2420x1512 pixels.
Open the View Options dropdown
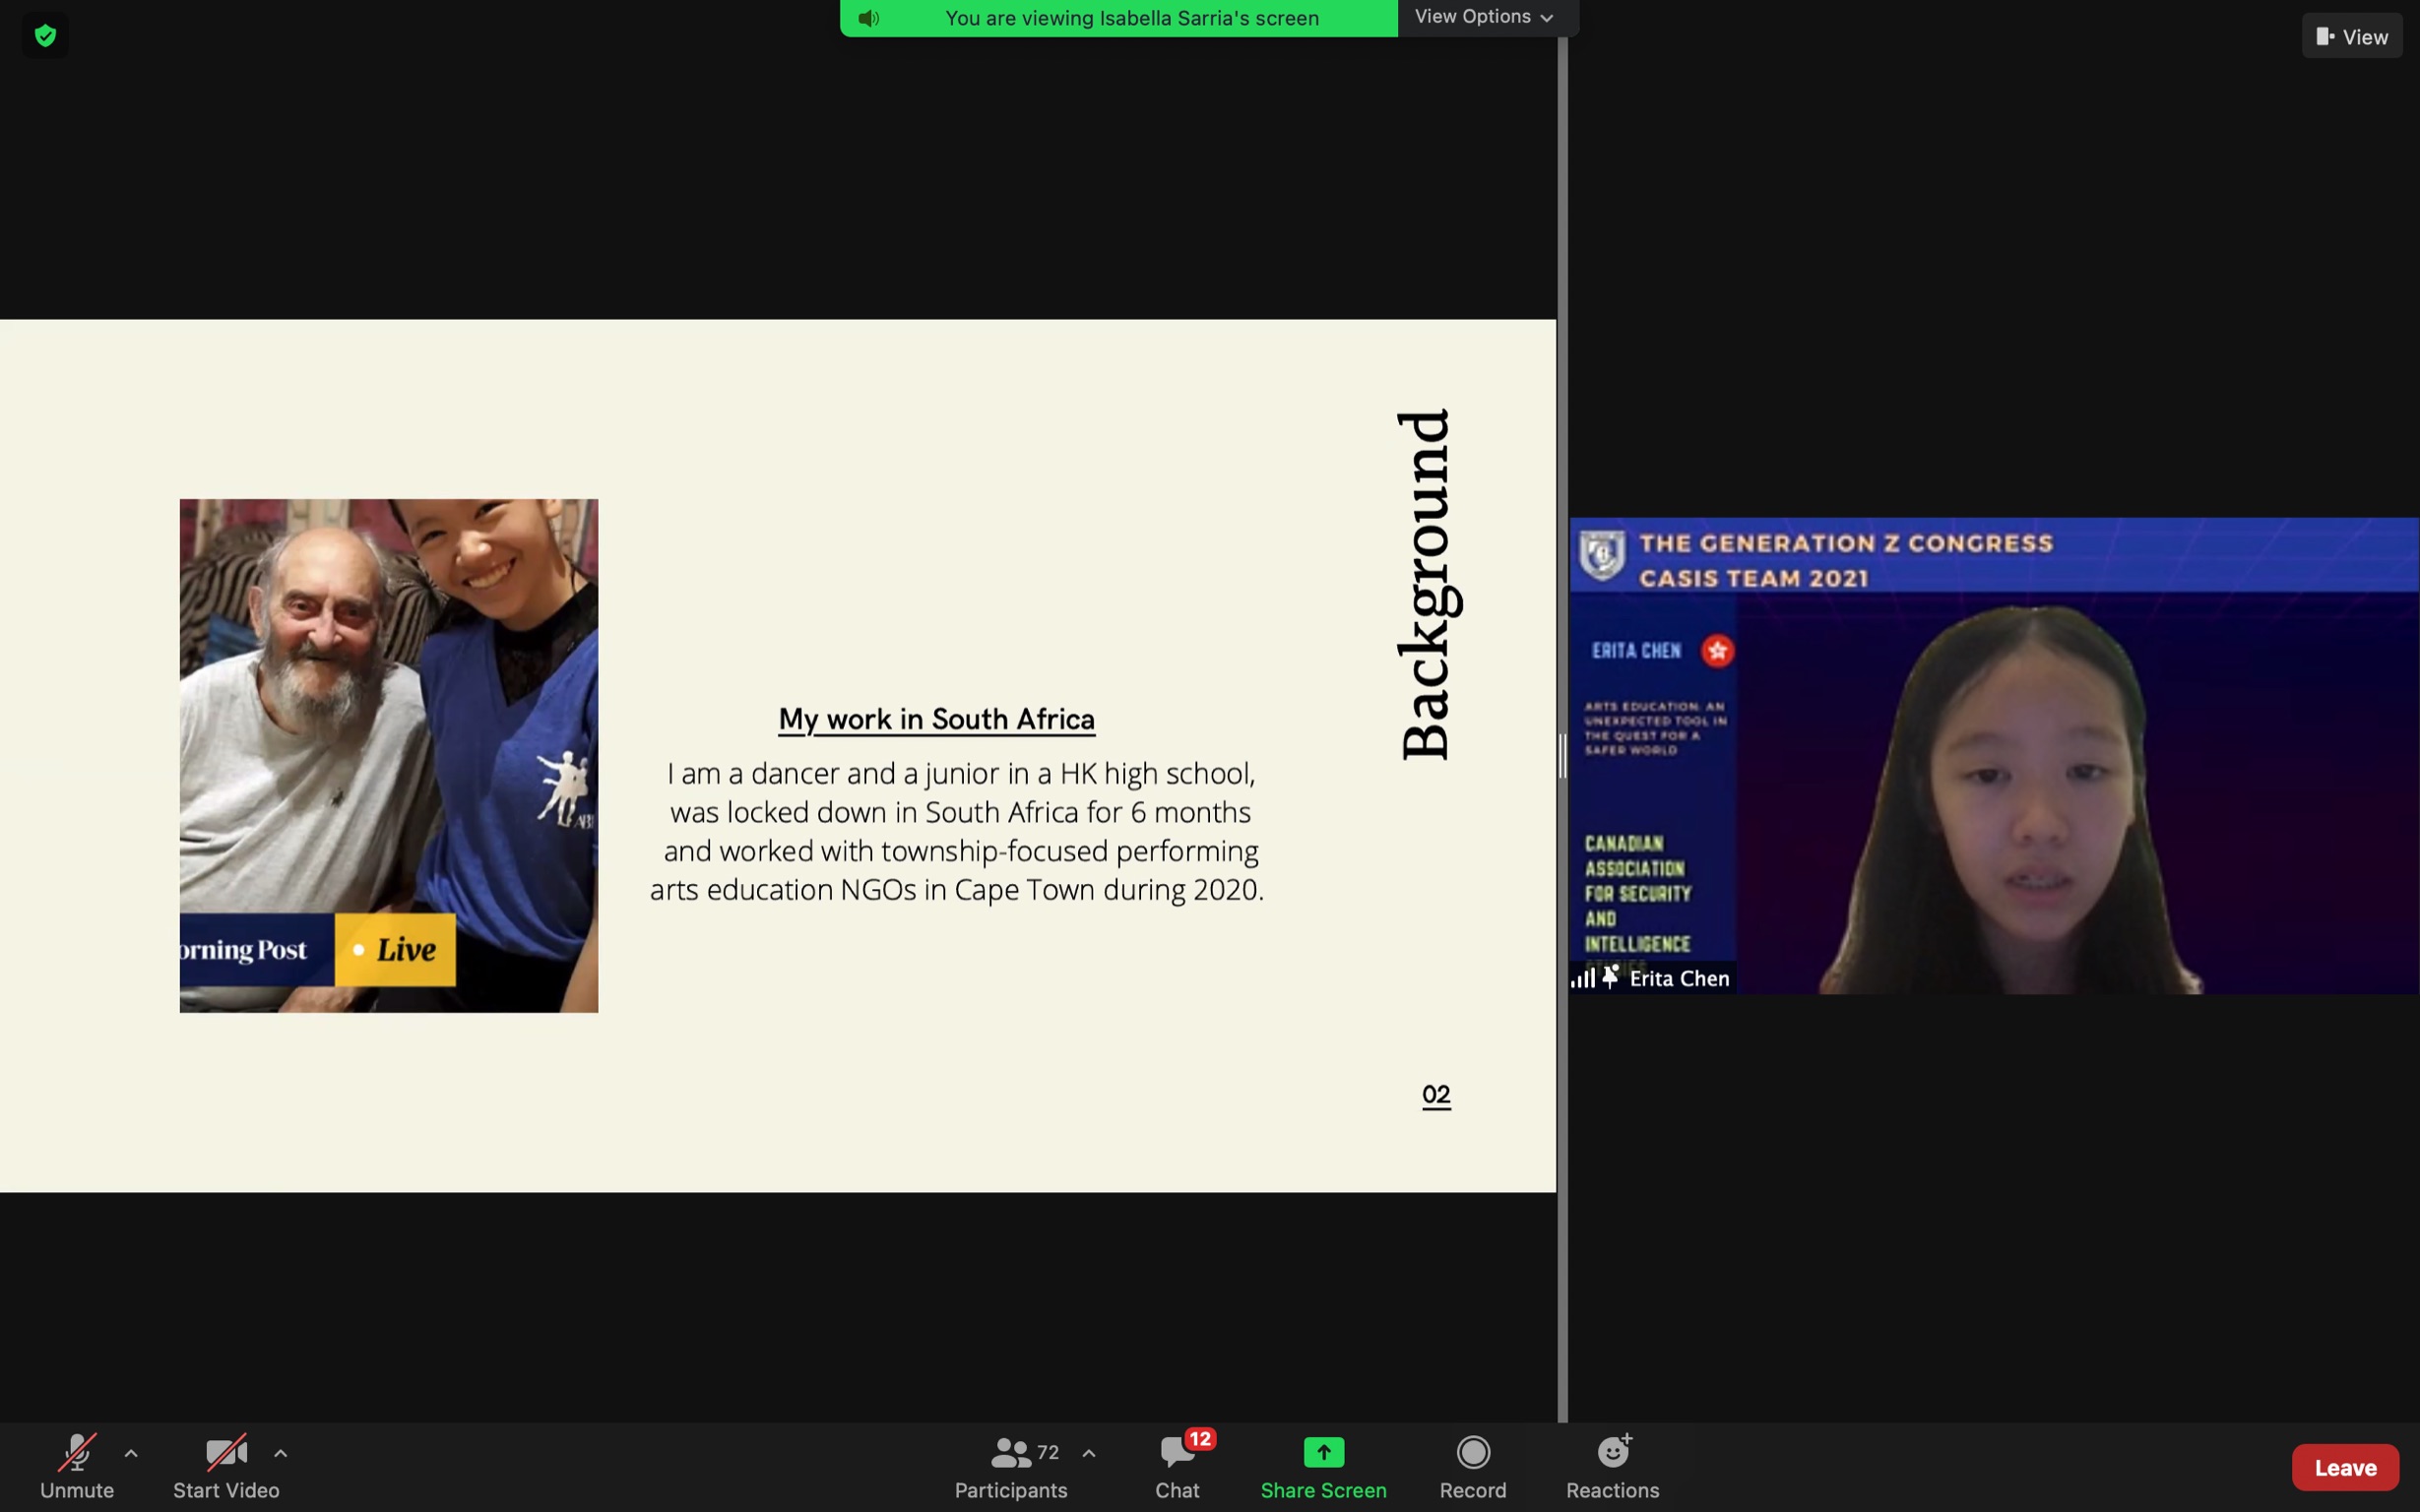1484,17
